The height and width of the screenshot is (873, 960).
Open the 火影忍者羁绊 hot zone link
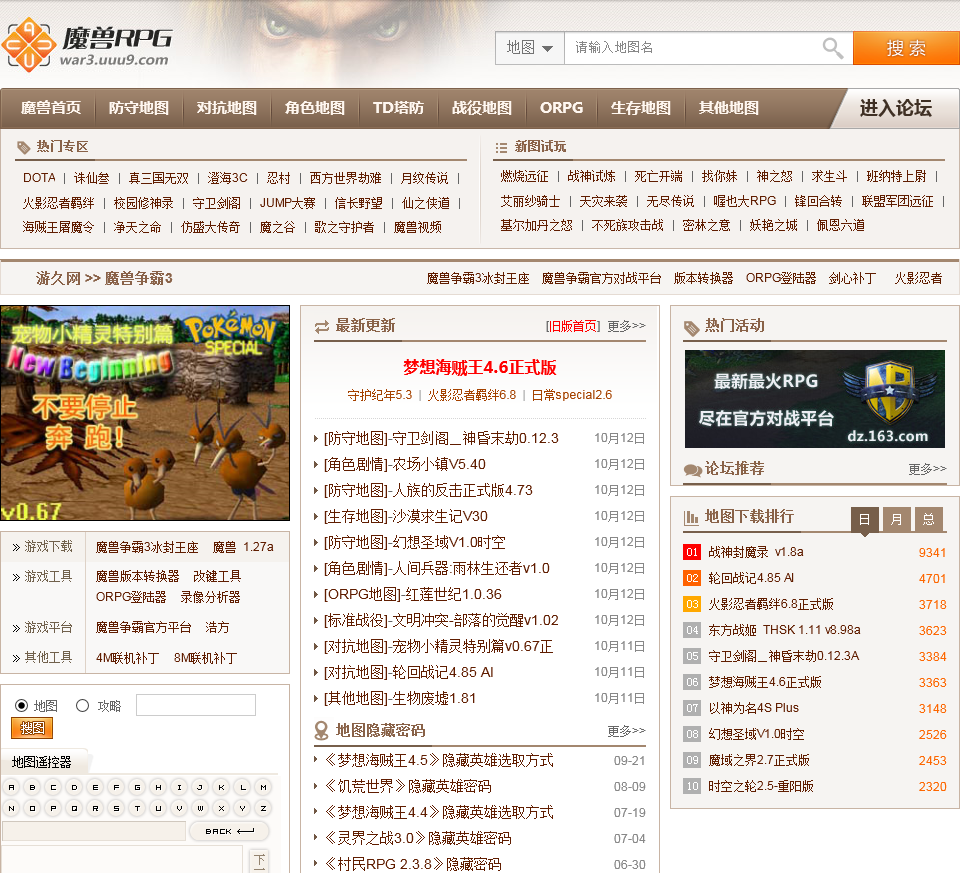coord(59,203)
